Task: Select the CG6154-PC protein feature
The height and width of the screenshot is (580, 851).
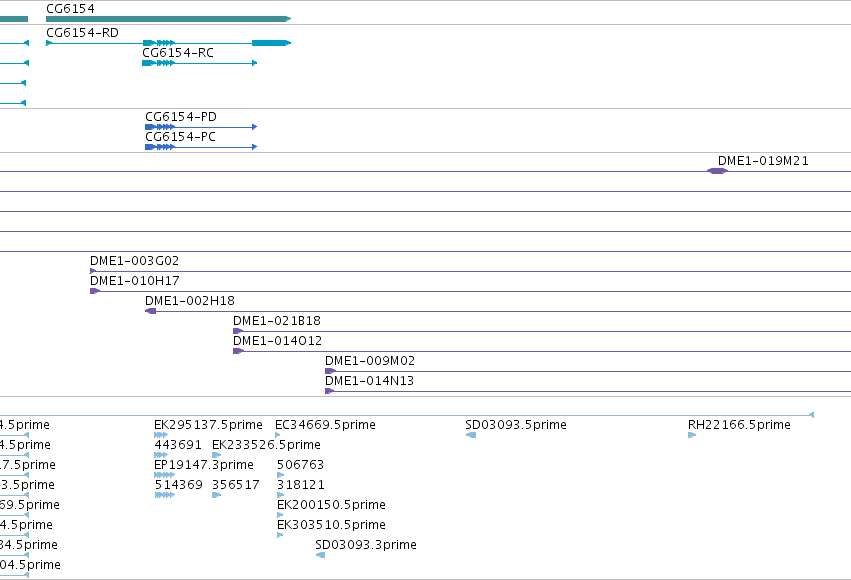Action: pyautogui.click(x=201, y=147)
